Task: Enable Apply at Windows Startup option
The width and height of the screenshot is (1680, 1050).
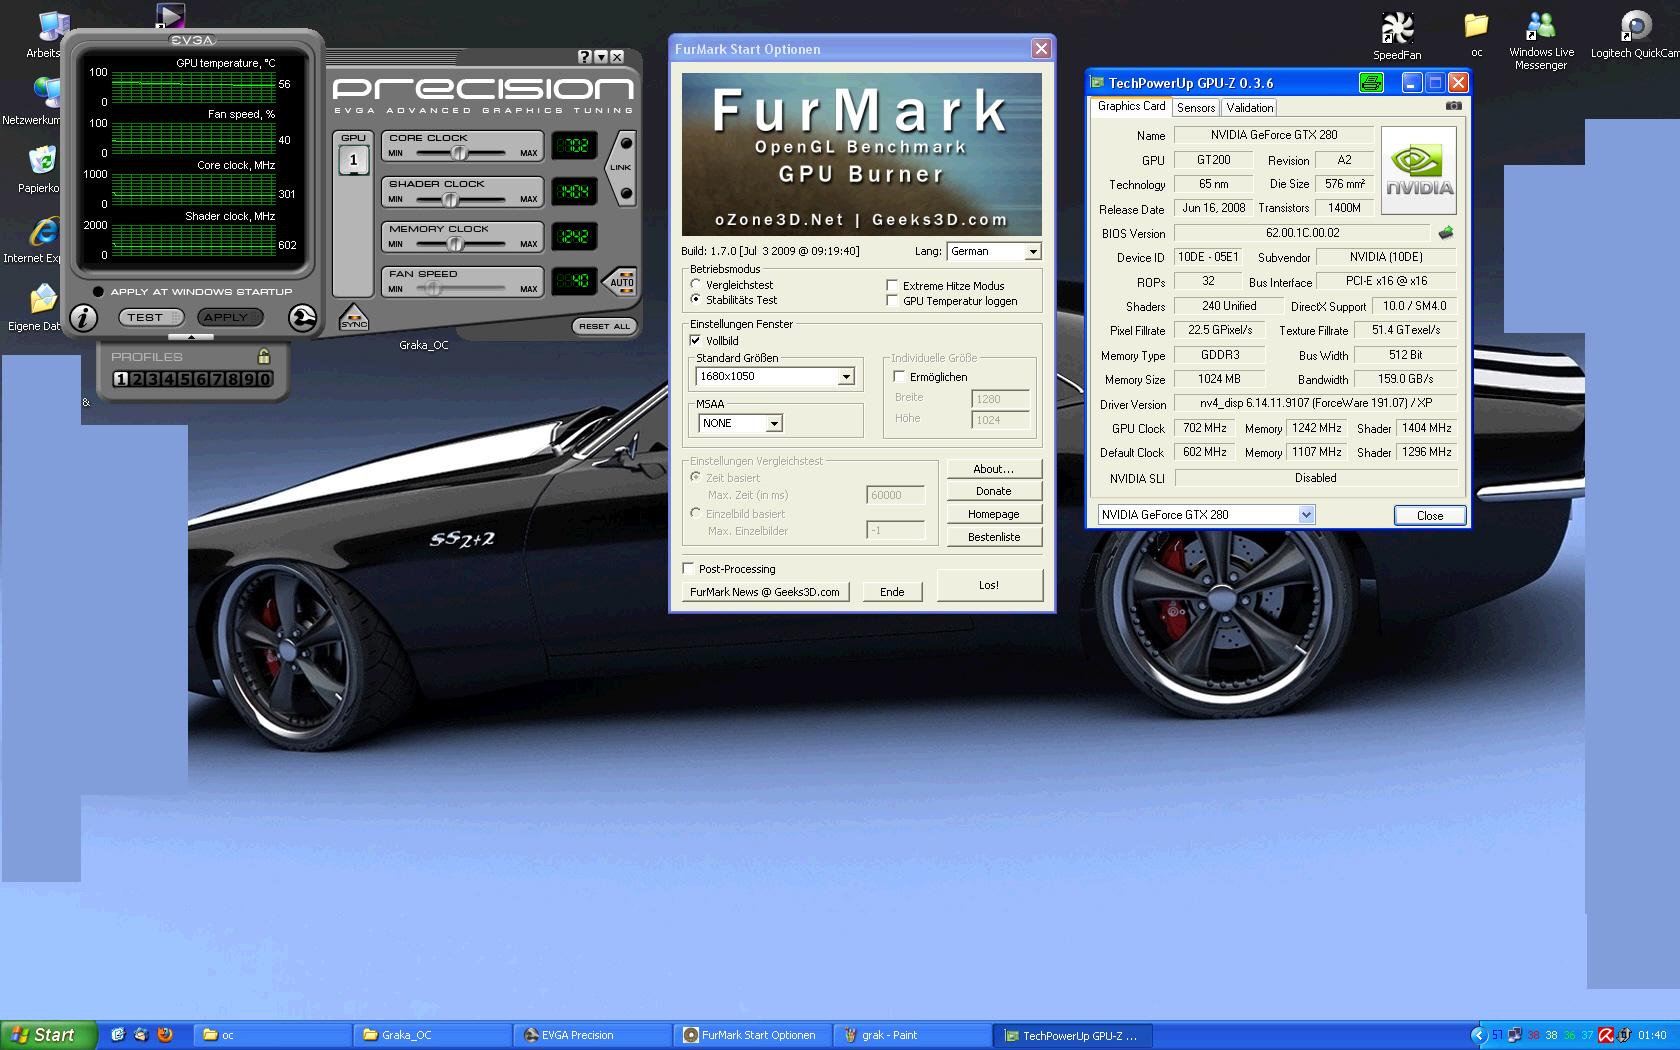Action: click(x=98, y=292)
